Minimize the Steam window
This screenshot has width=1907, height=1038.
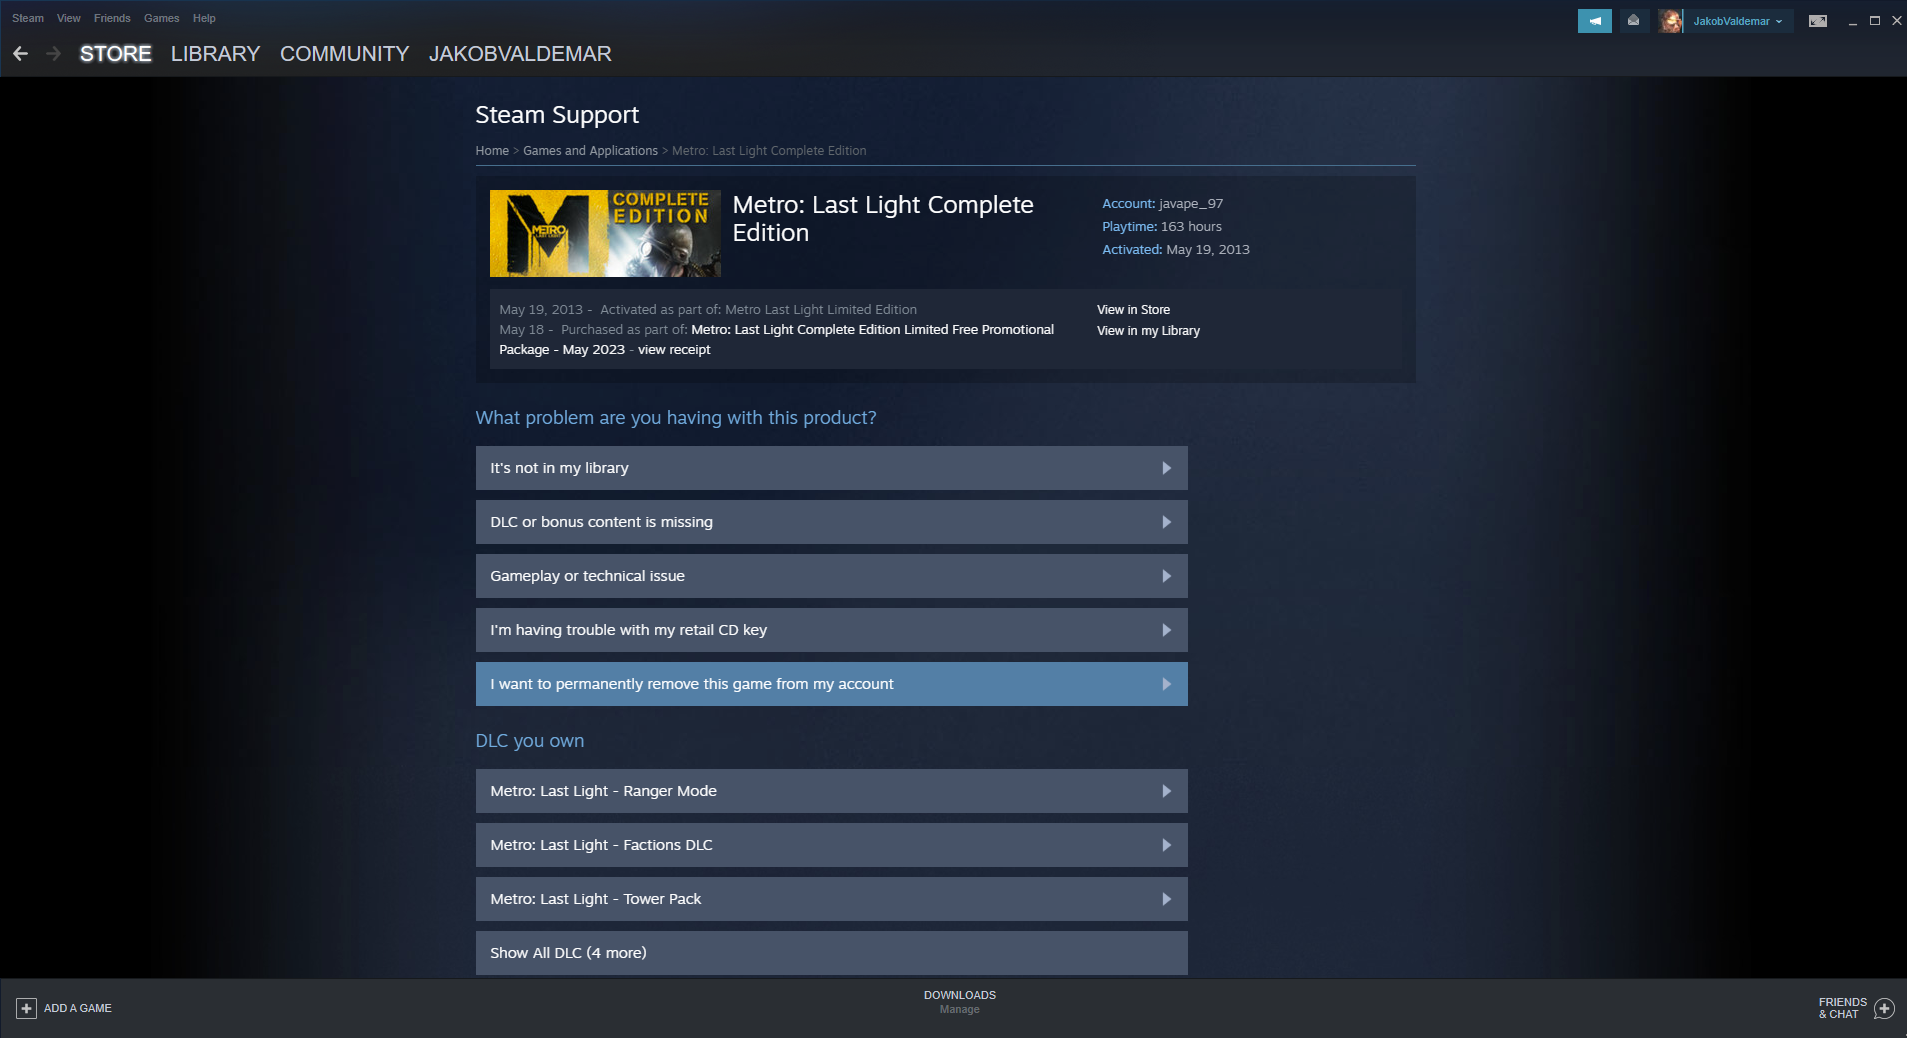coord(1853,21)
